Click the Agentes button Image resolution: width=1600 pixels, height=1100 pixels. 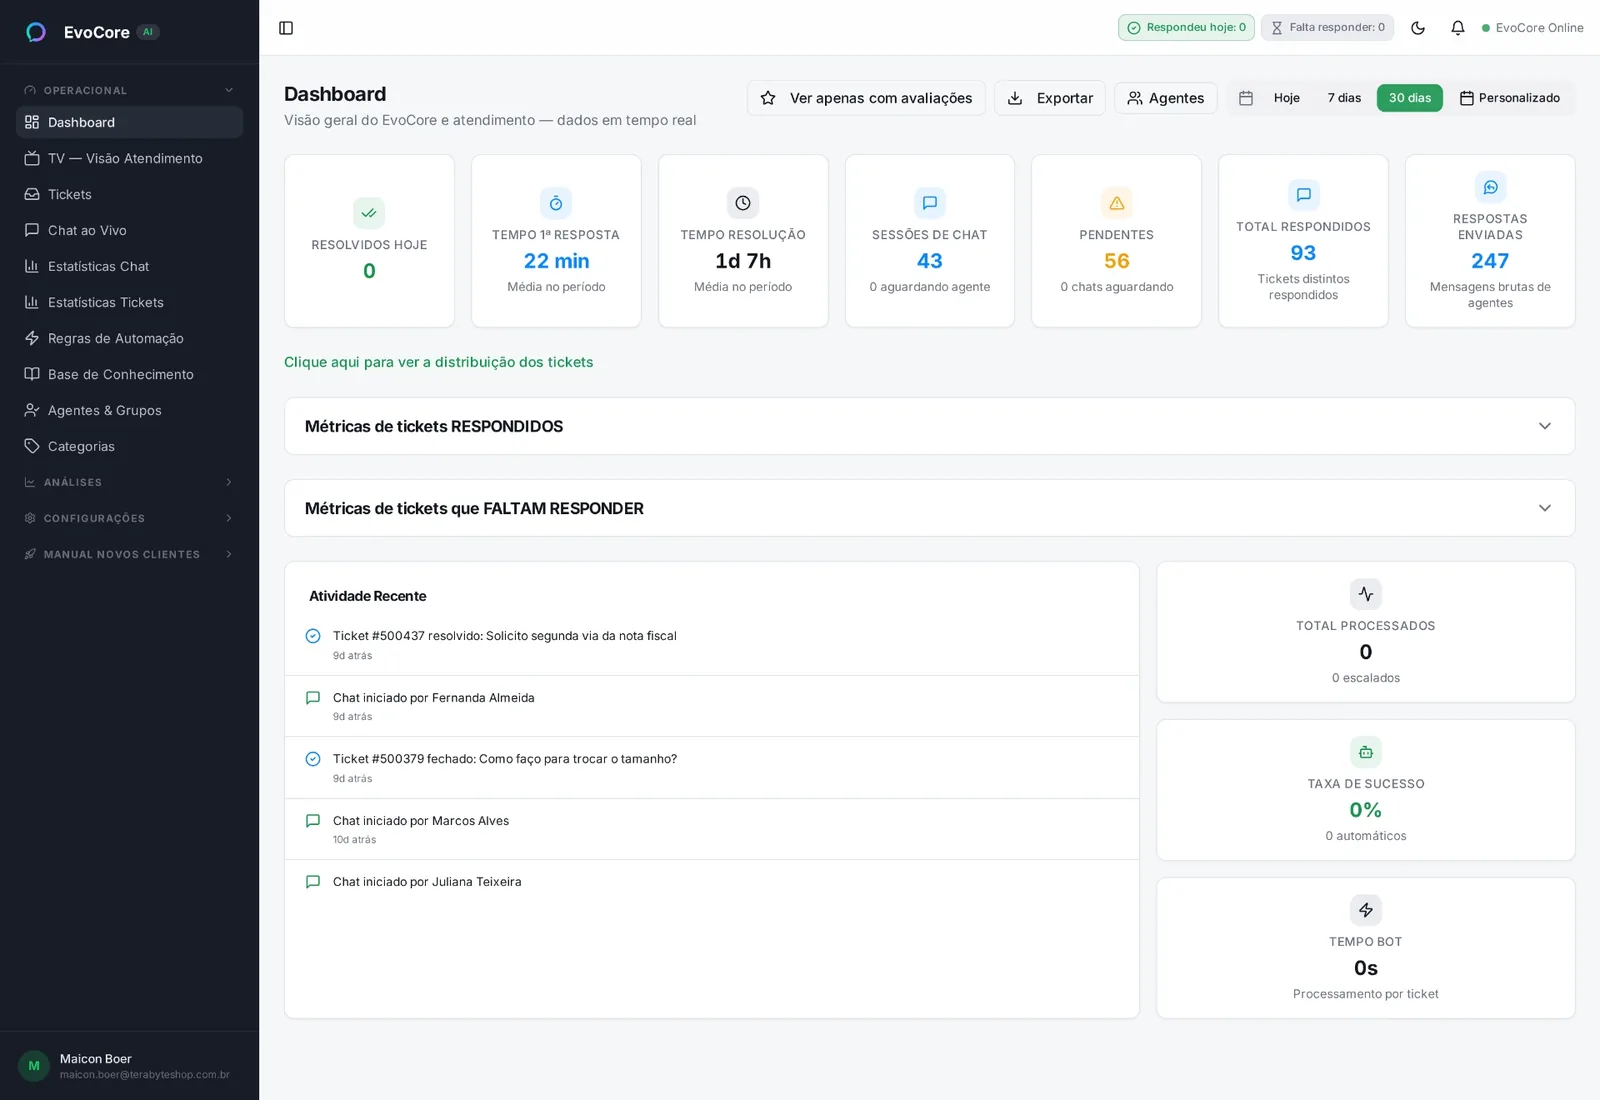tap(1166, 98)
